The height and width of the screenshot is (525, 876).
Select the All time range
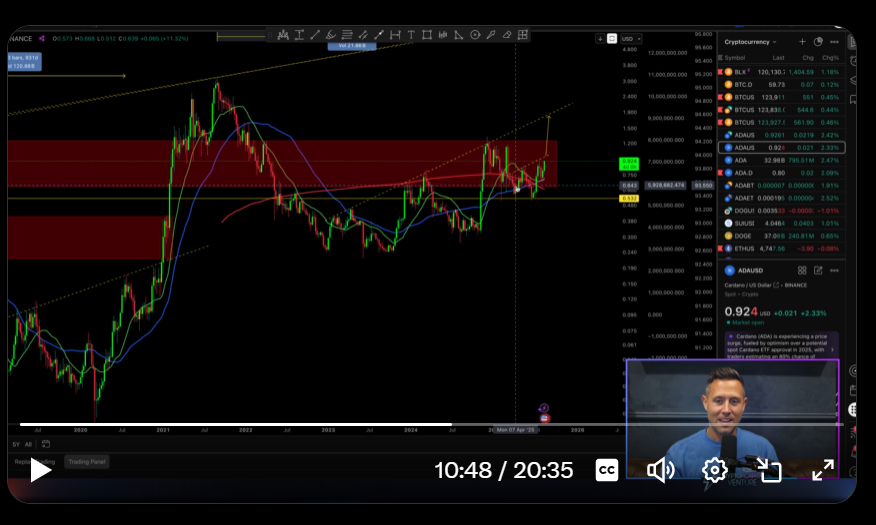coord(28,445)
